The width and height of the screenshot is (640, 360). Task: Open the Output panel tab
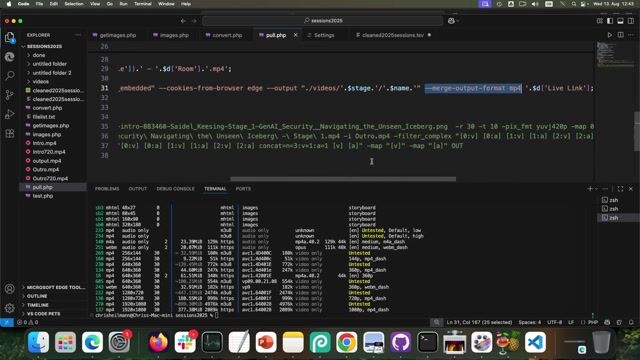coord(138,189)
